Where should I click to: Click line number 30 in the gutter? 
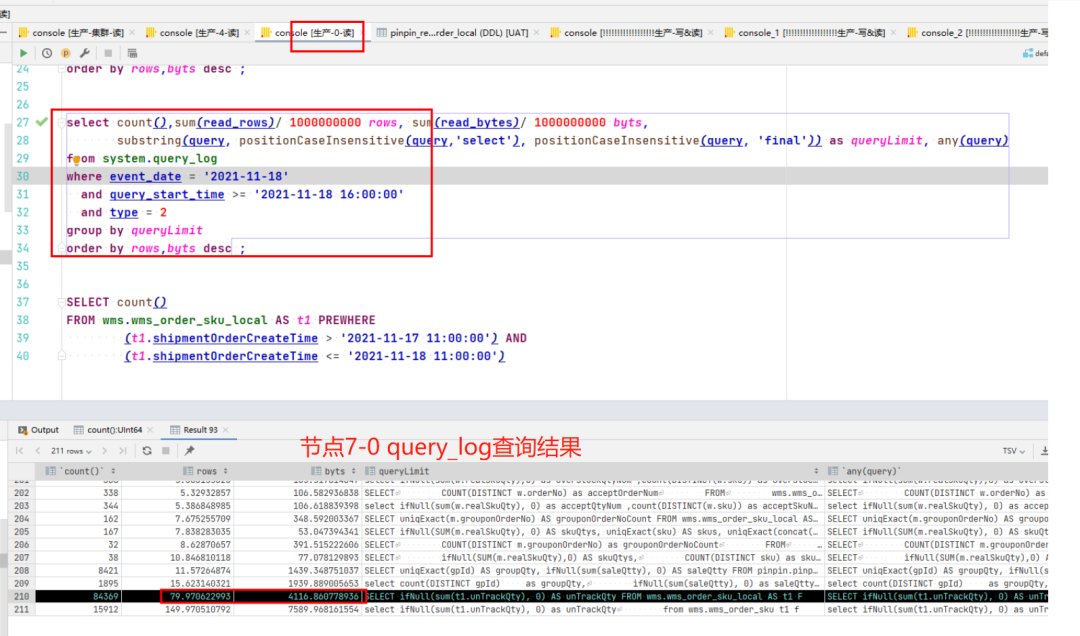click(23, 176)
